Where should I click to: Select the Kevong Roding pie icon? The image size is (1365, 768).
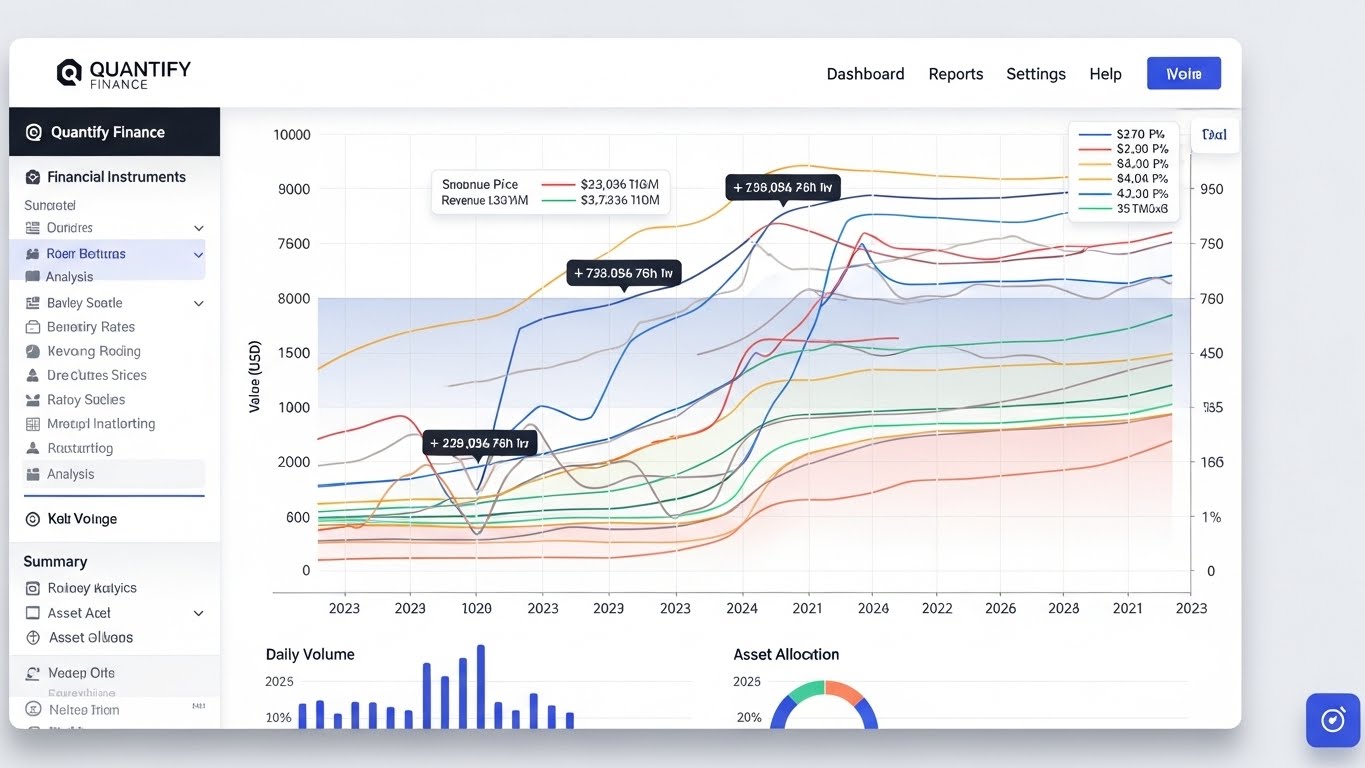[31, 351]
